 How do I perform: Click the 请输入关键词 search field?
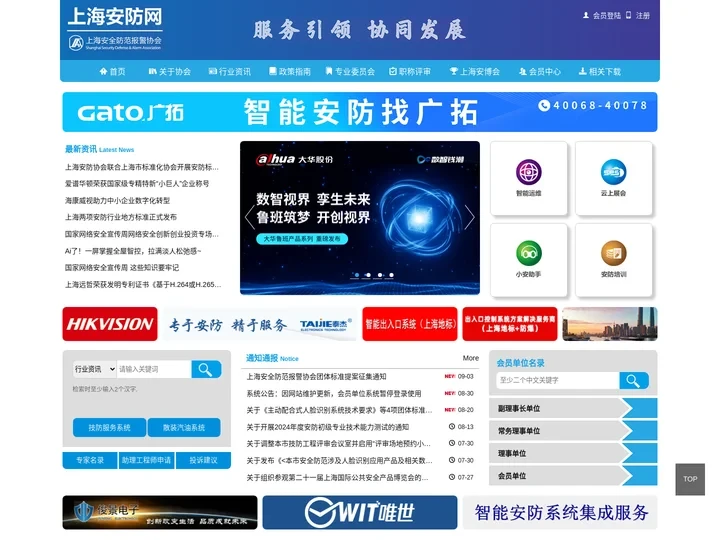(154, 369)
